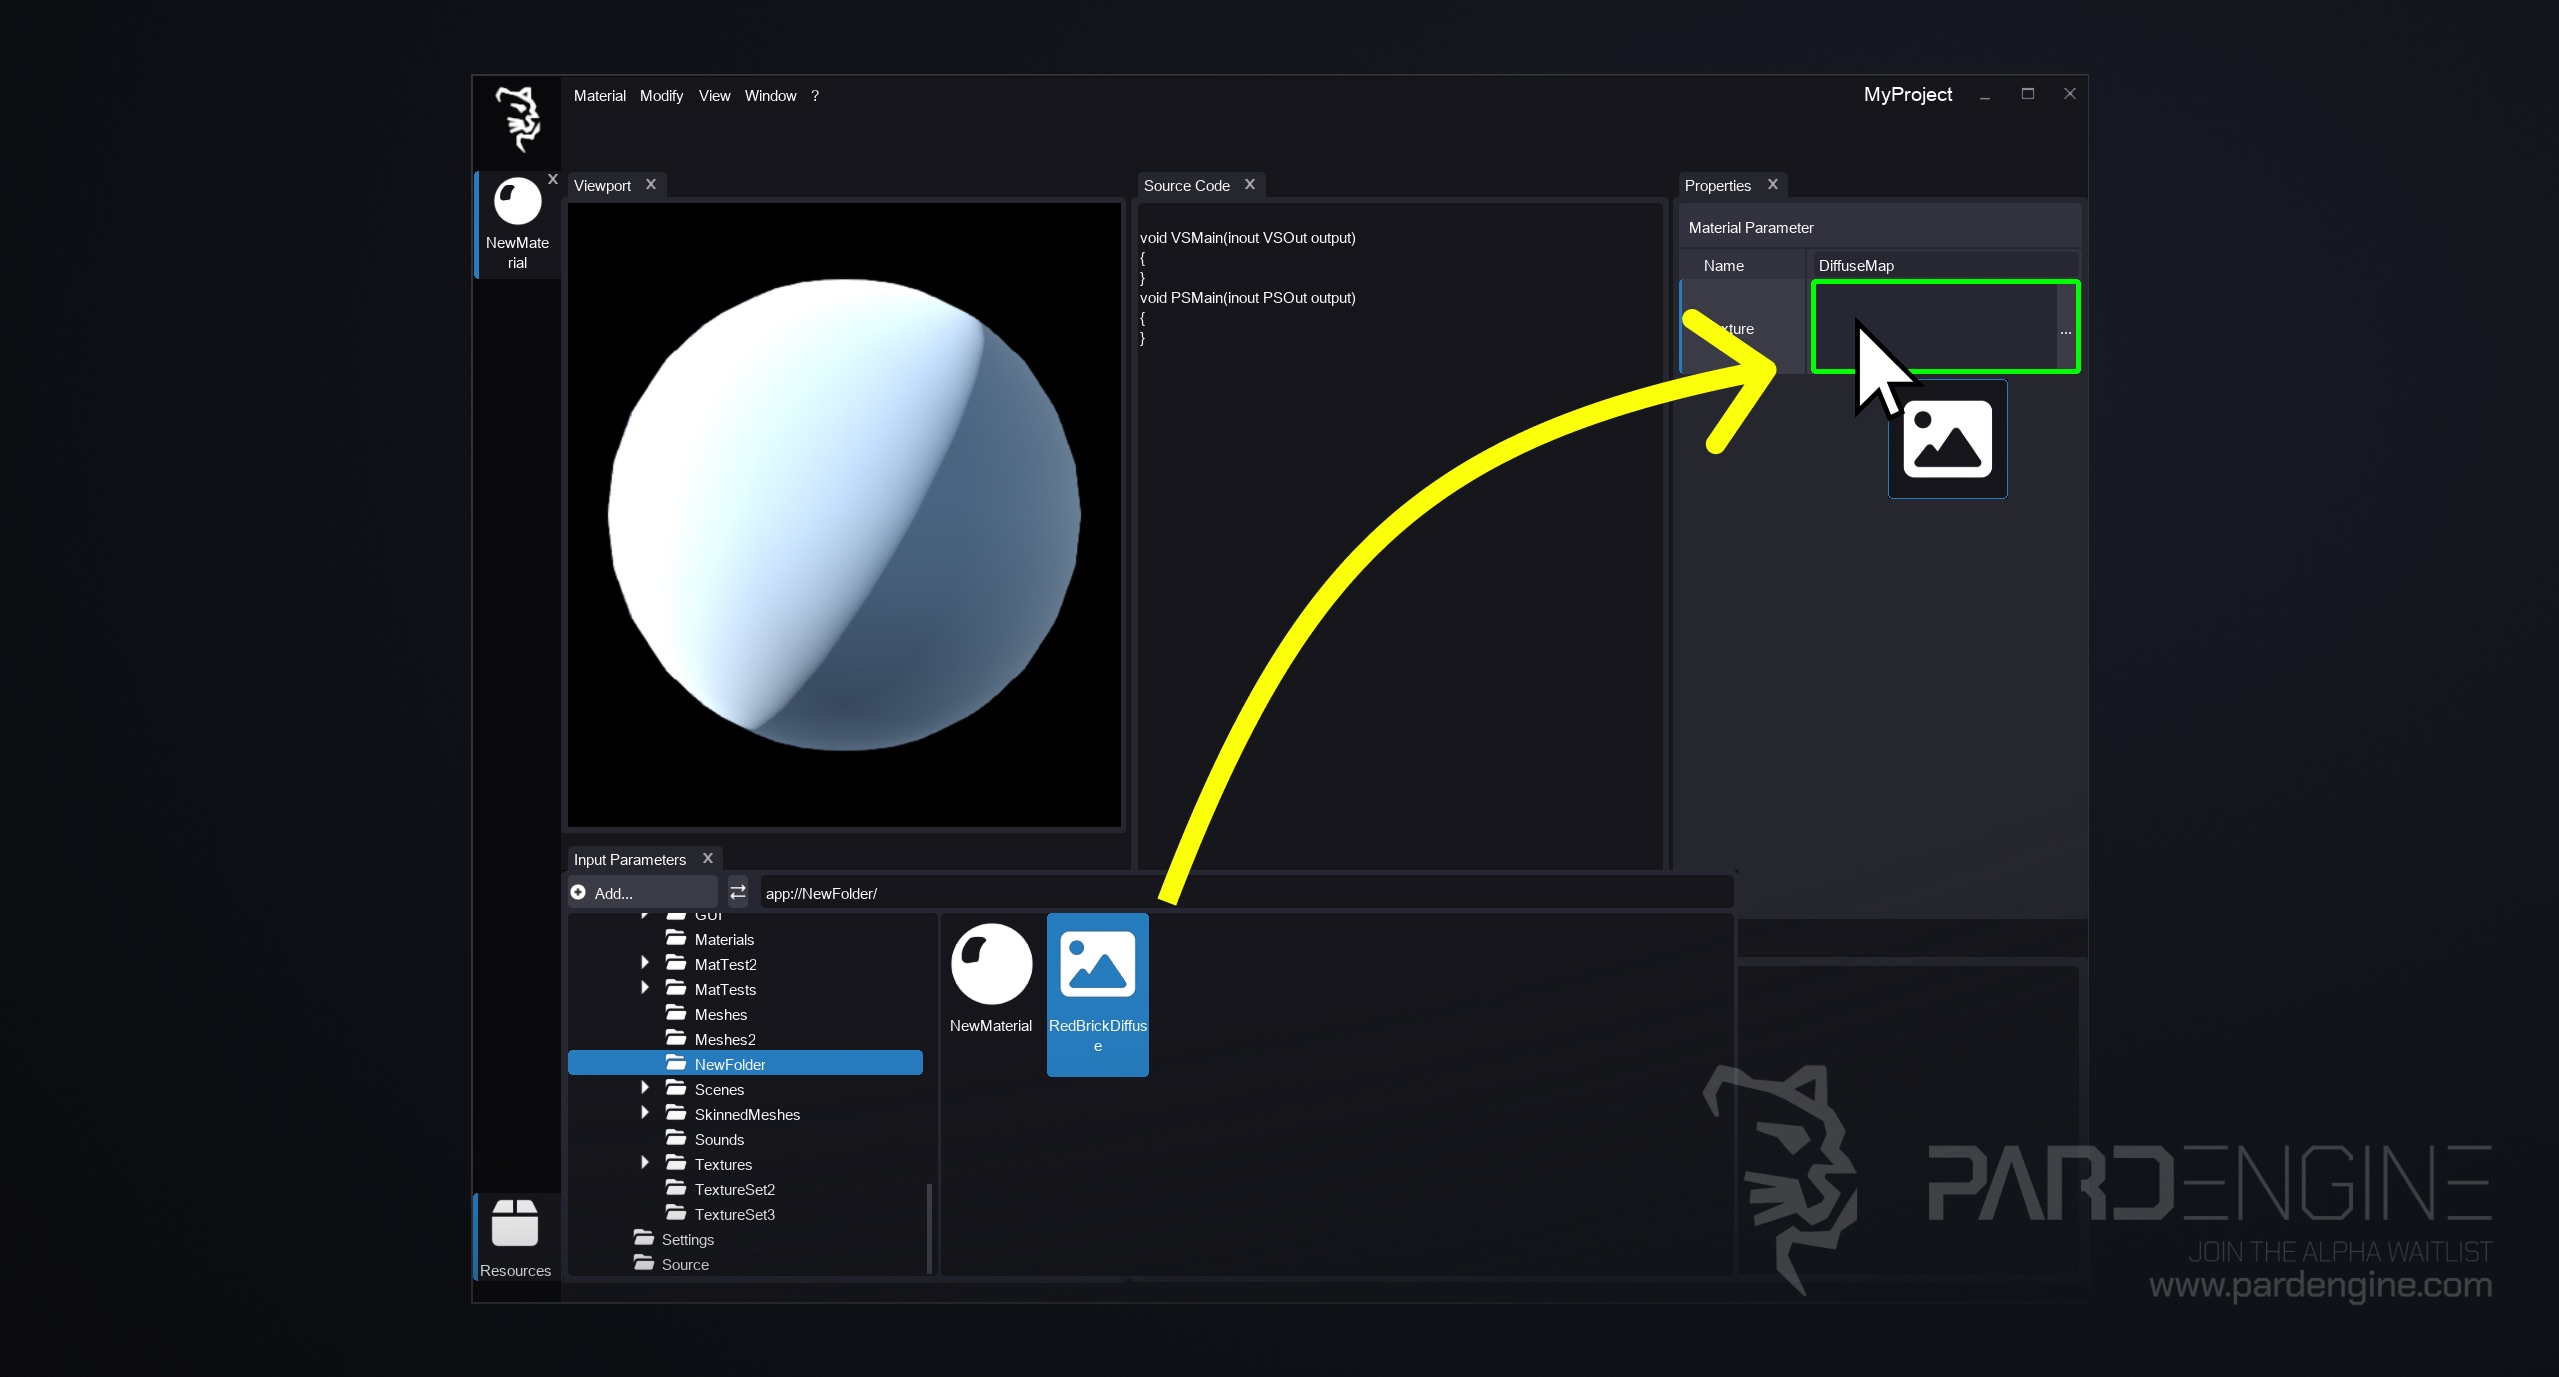Select the RedBrickDiffuse image asset
Screen dimensions: 2559x1377
pyautogui.click(x=1097, y=994)
